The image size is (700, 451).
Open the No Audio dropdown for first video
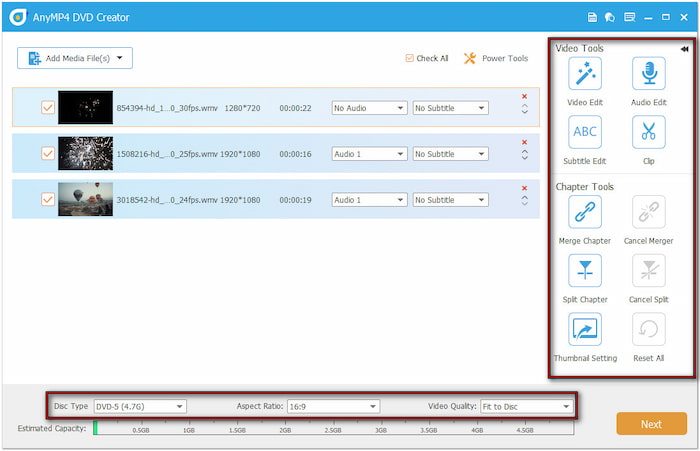(369, 108)
